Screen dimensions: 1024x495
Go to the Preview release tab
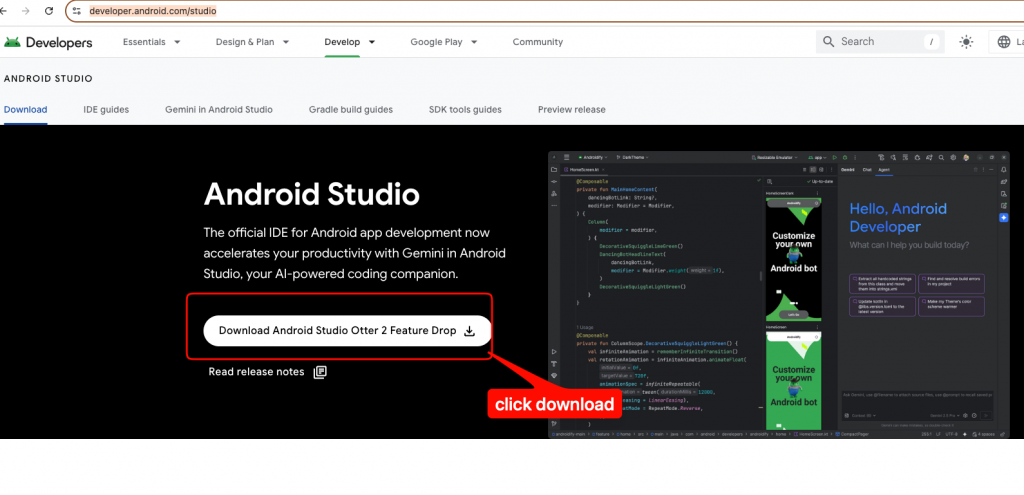tap(571, 109)
